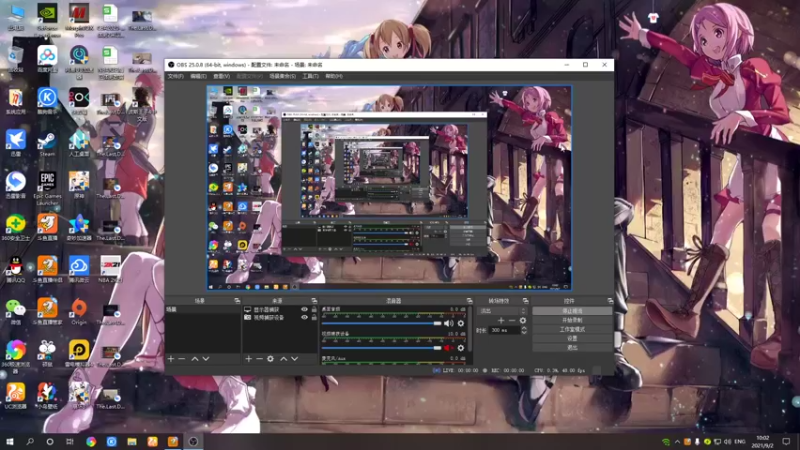
Task: Open File Explorer from the taskbar
Action: pyautogui.click(x=132, y=441)
